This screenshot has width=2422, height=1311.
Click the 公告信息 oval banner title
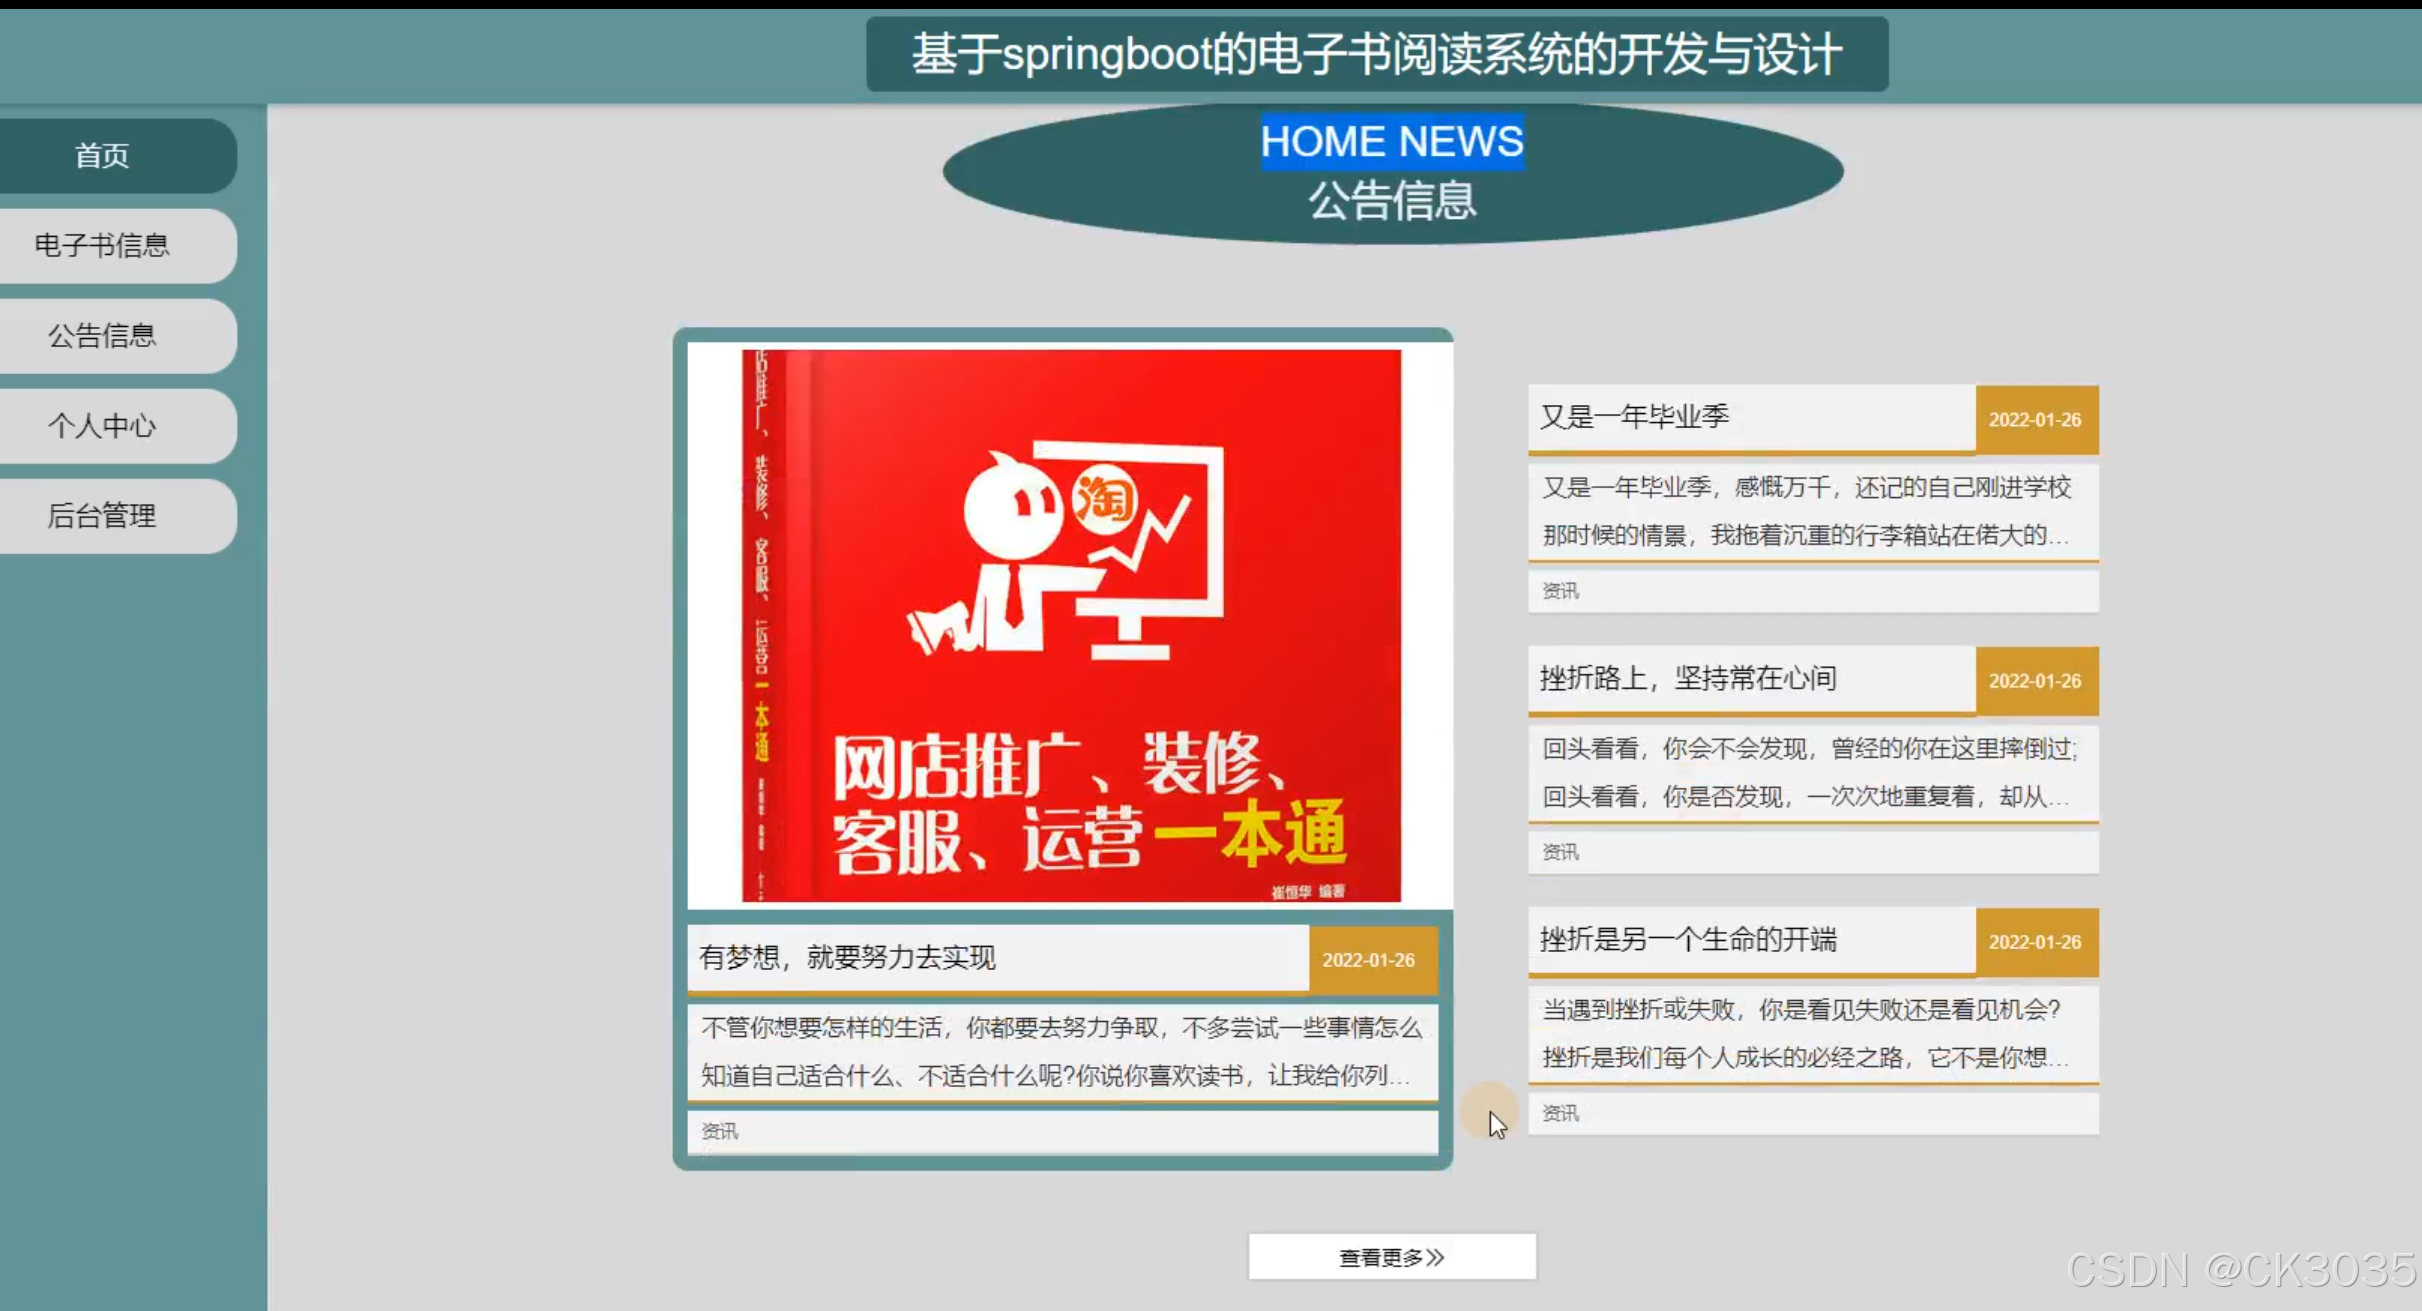pyautogui.click(x=1391, y=201)
